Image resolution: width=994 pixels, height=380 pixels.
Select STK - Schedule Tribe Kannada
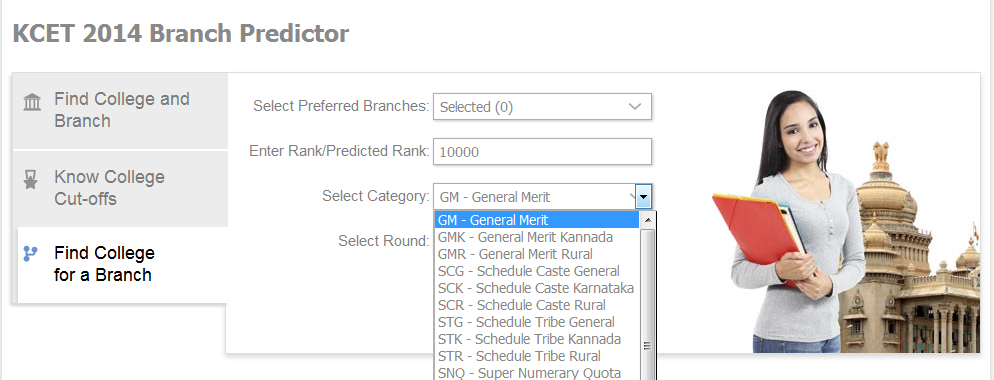(536, 339)
